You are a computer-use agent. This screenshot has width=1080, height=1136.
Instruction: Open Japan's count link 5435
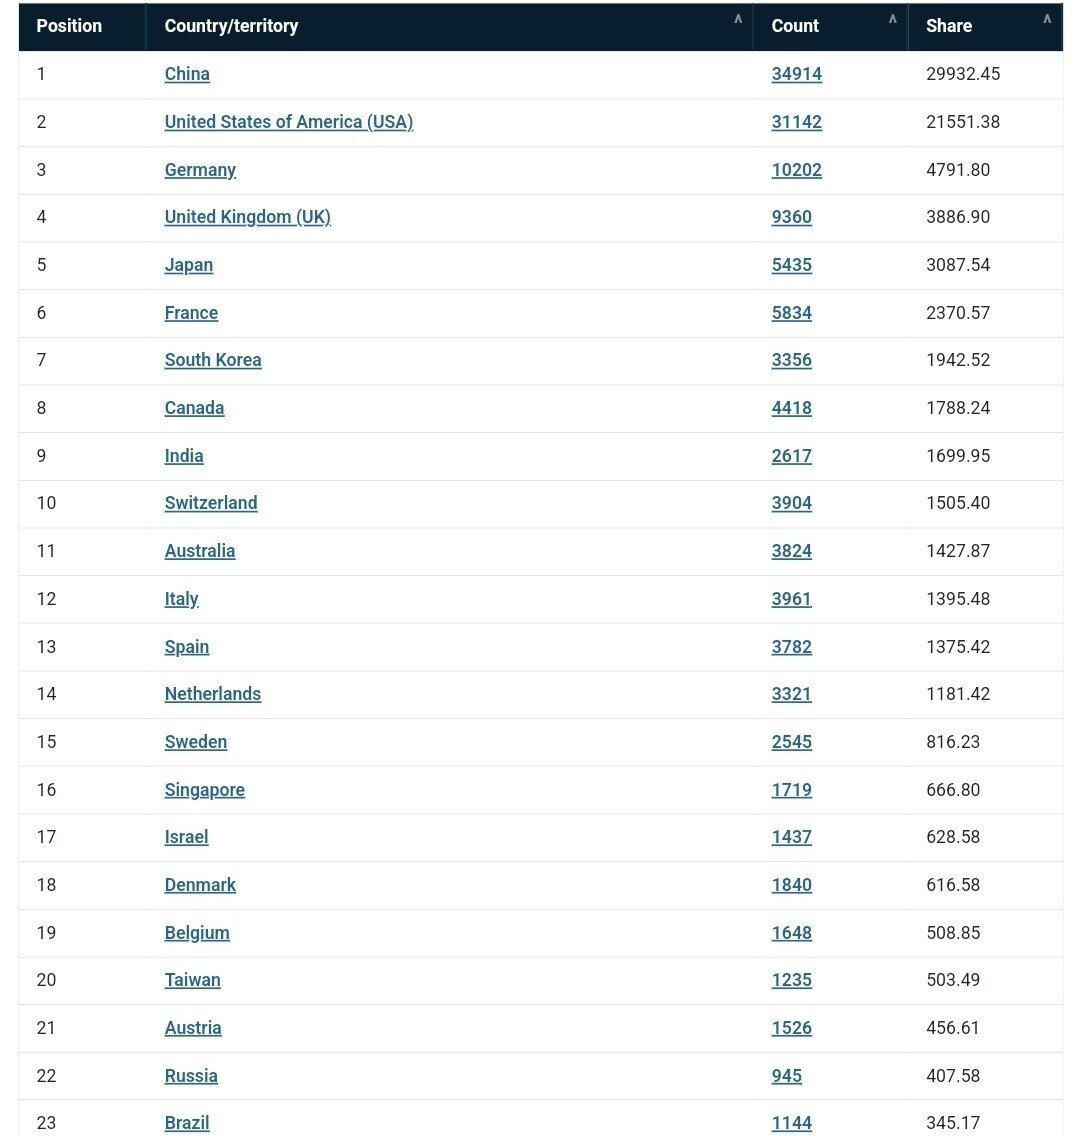click(791, 265)
